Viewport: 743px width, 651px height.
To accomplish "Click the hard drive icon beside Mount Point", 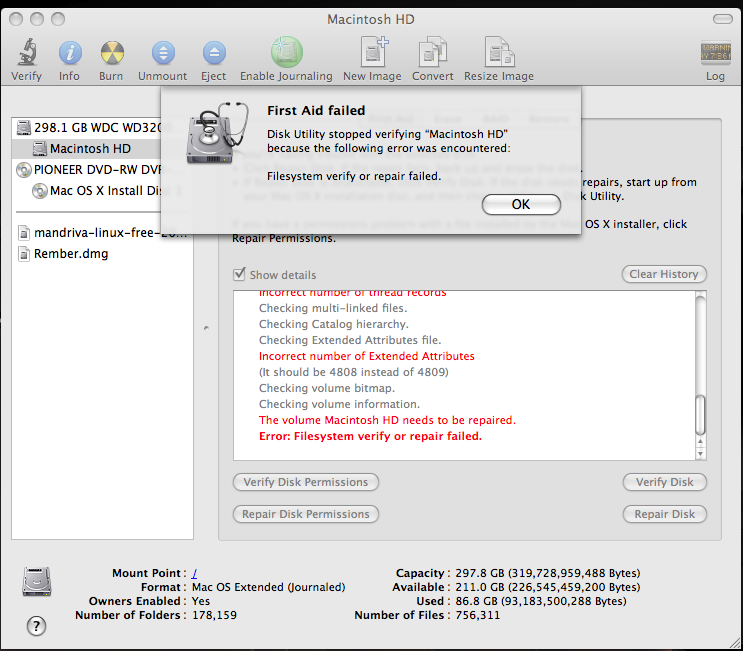I will coord(36,581).
